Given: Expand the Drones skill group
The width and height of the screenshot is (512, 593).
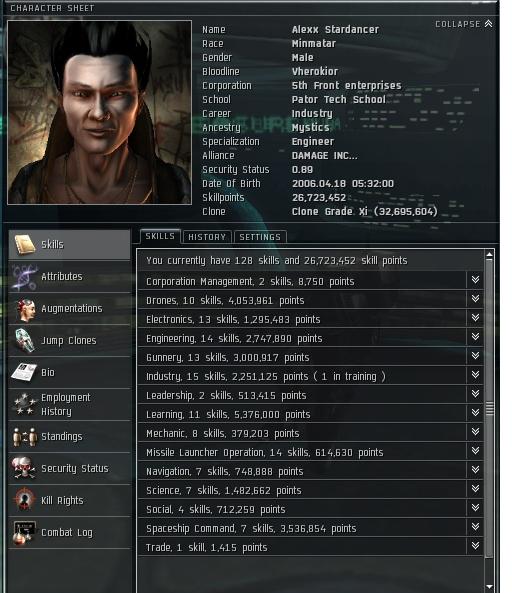Looking at the screenshot, I should coord(475,299).
